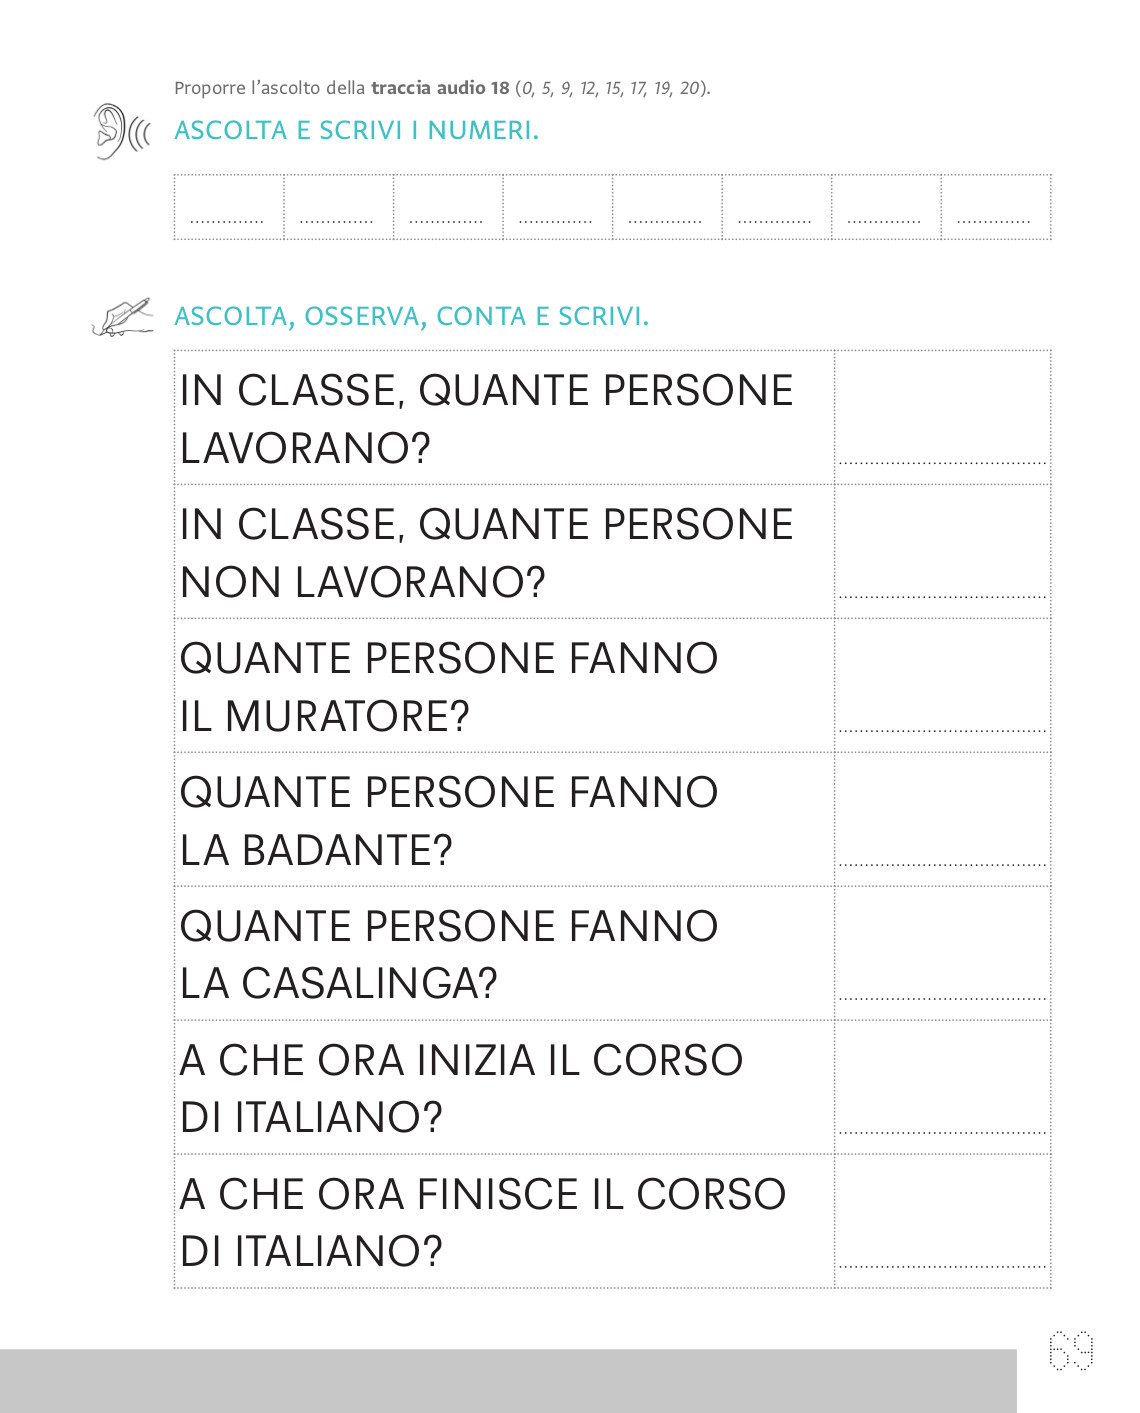Click answer field for LA CASALINGA question
The image size is (1140, 1413).
[943, 954]
